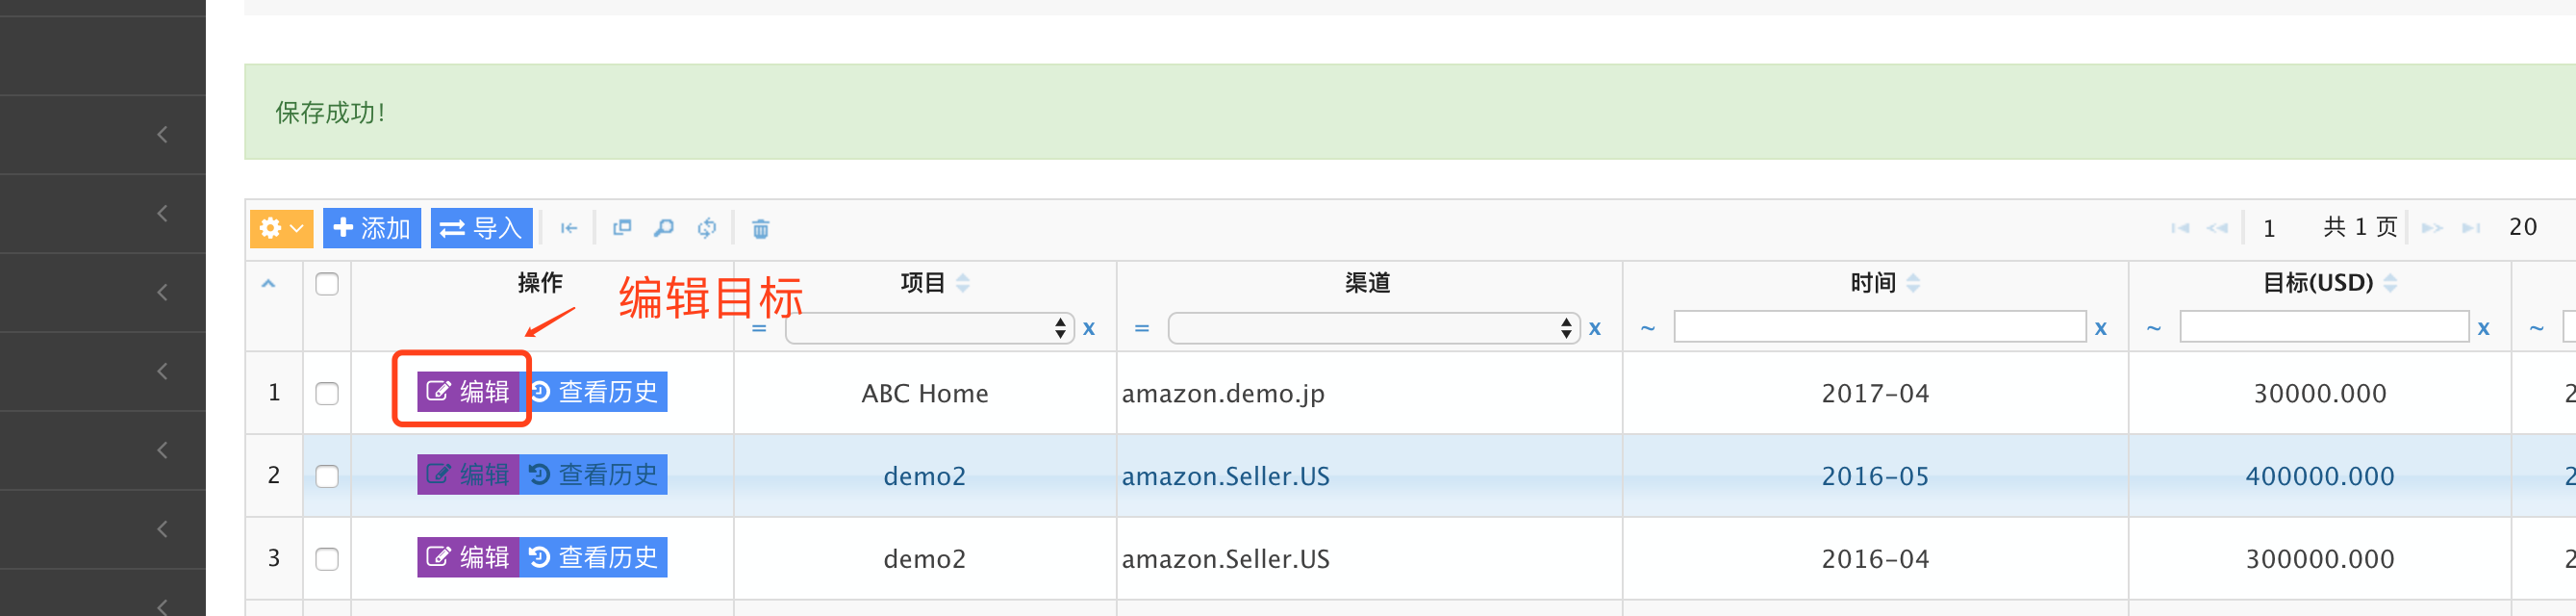Open the 渠道 filter select box

click(x=1374, y=328)
